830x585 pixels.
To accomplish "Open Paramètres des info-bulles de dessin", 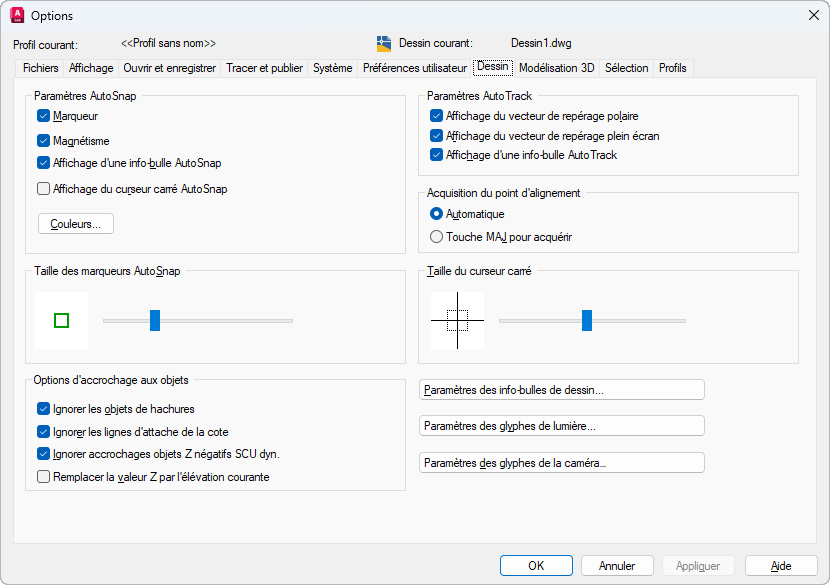I will [x=561, y=390].
